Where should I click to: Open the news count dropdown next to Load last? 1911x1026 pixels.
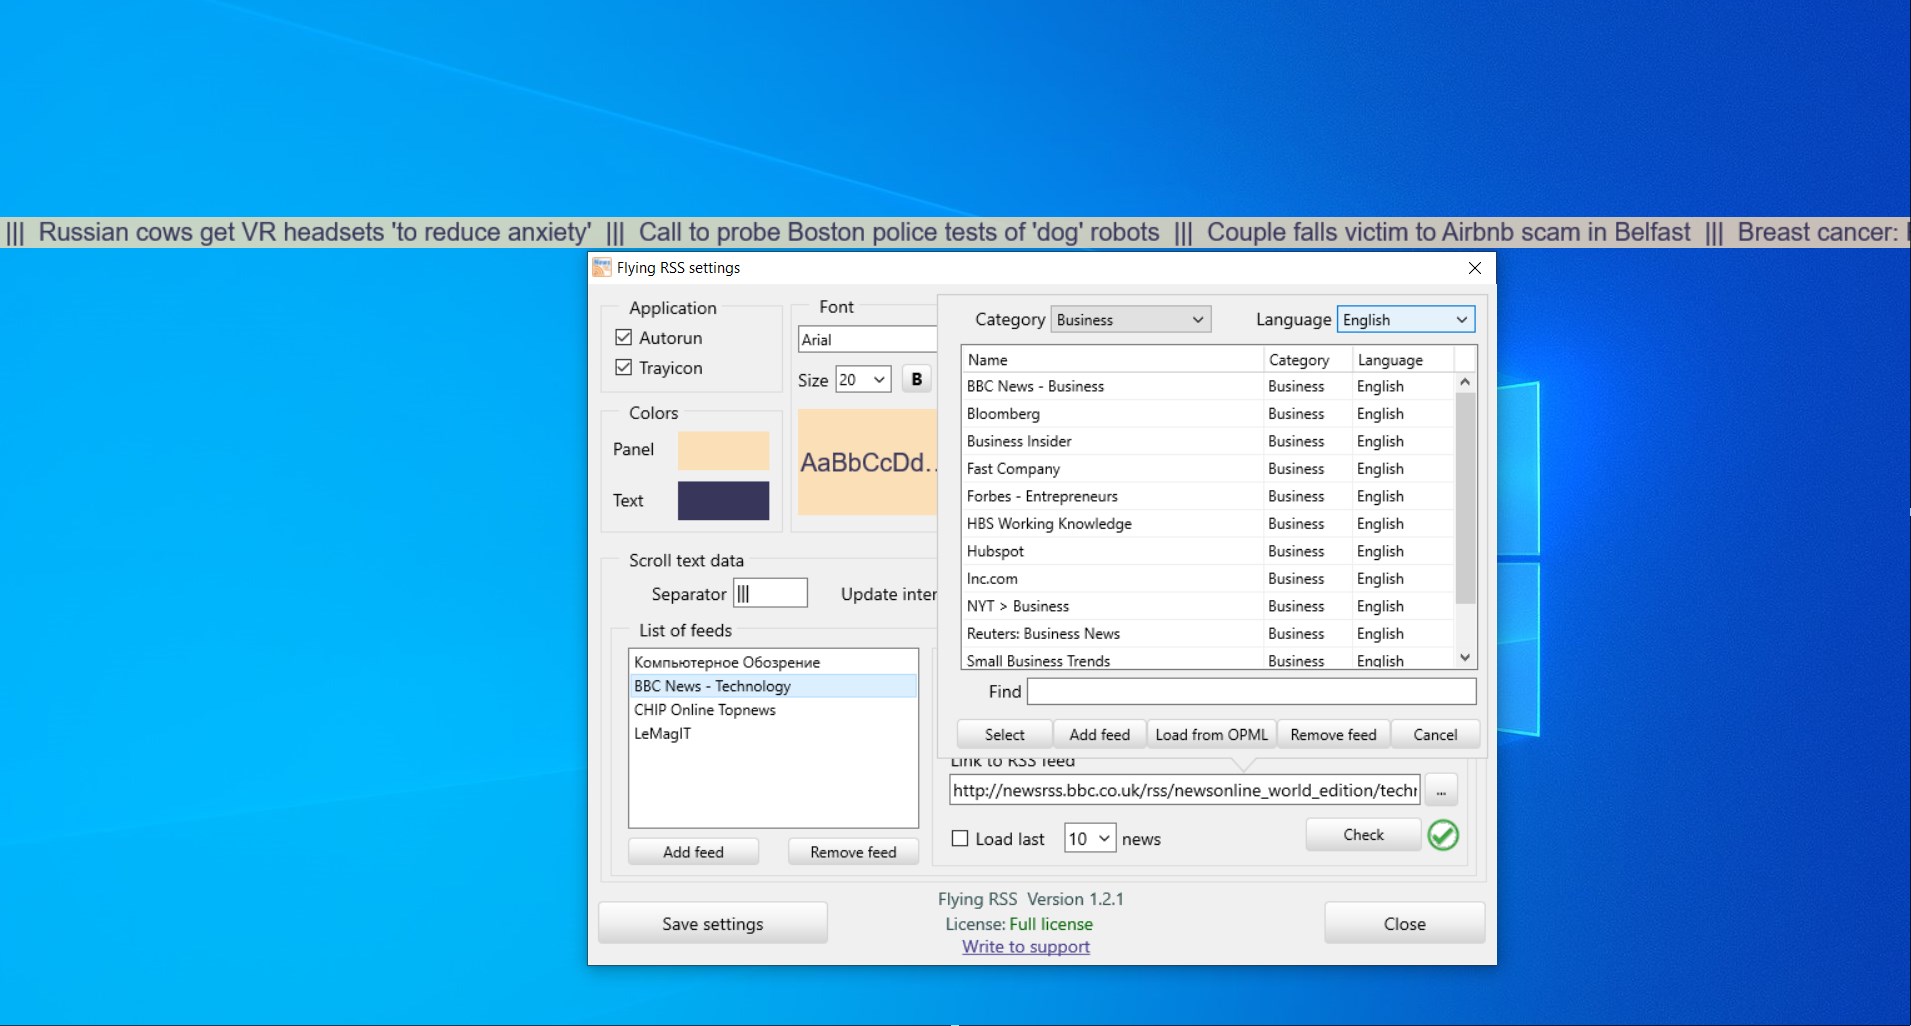tap(1089, 838)
